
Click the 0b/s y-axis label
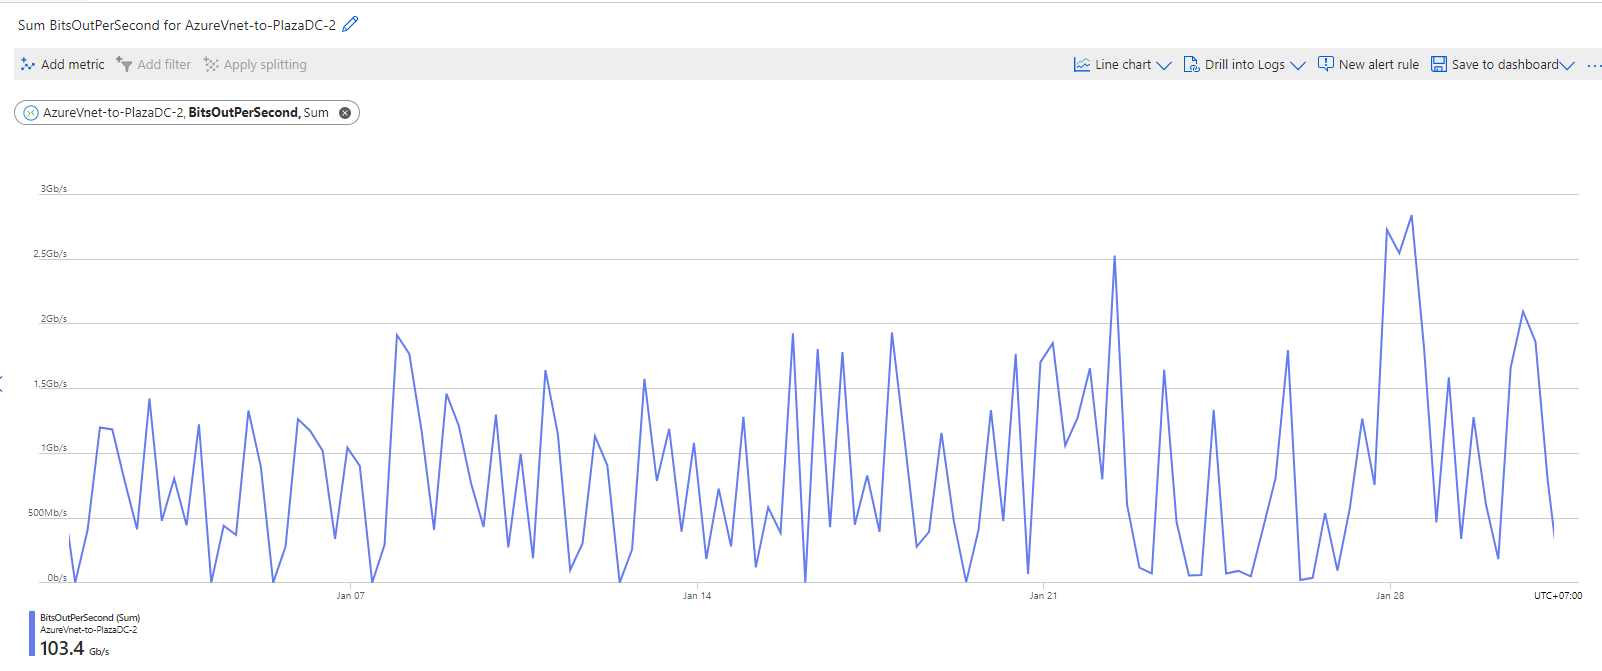[58, 578]
